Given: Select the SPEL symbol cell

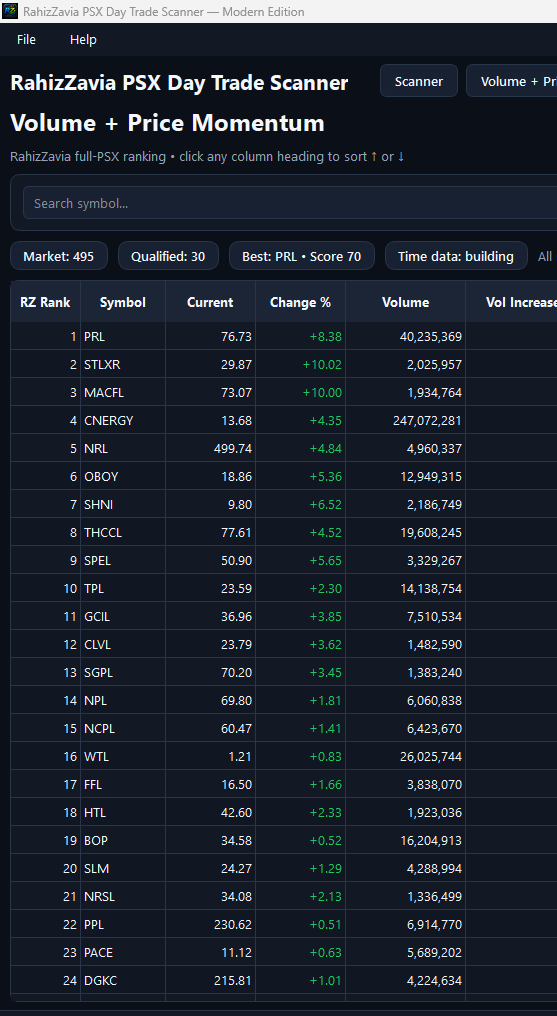Looking at the screenshot, I should pos(122,560).
